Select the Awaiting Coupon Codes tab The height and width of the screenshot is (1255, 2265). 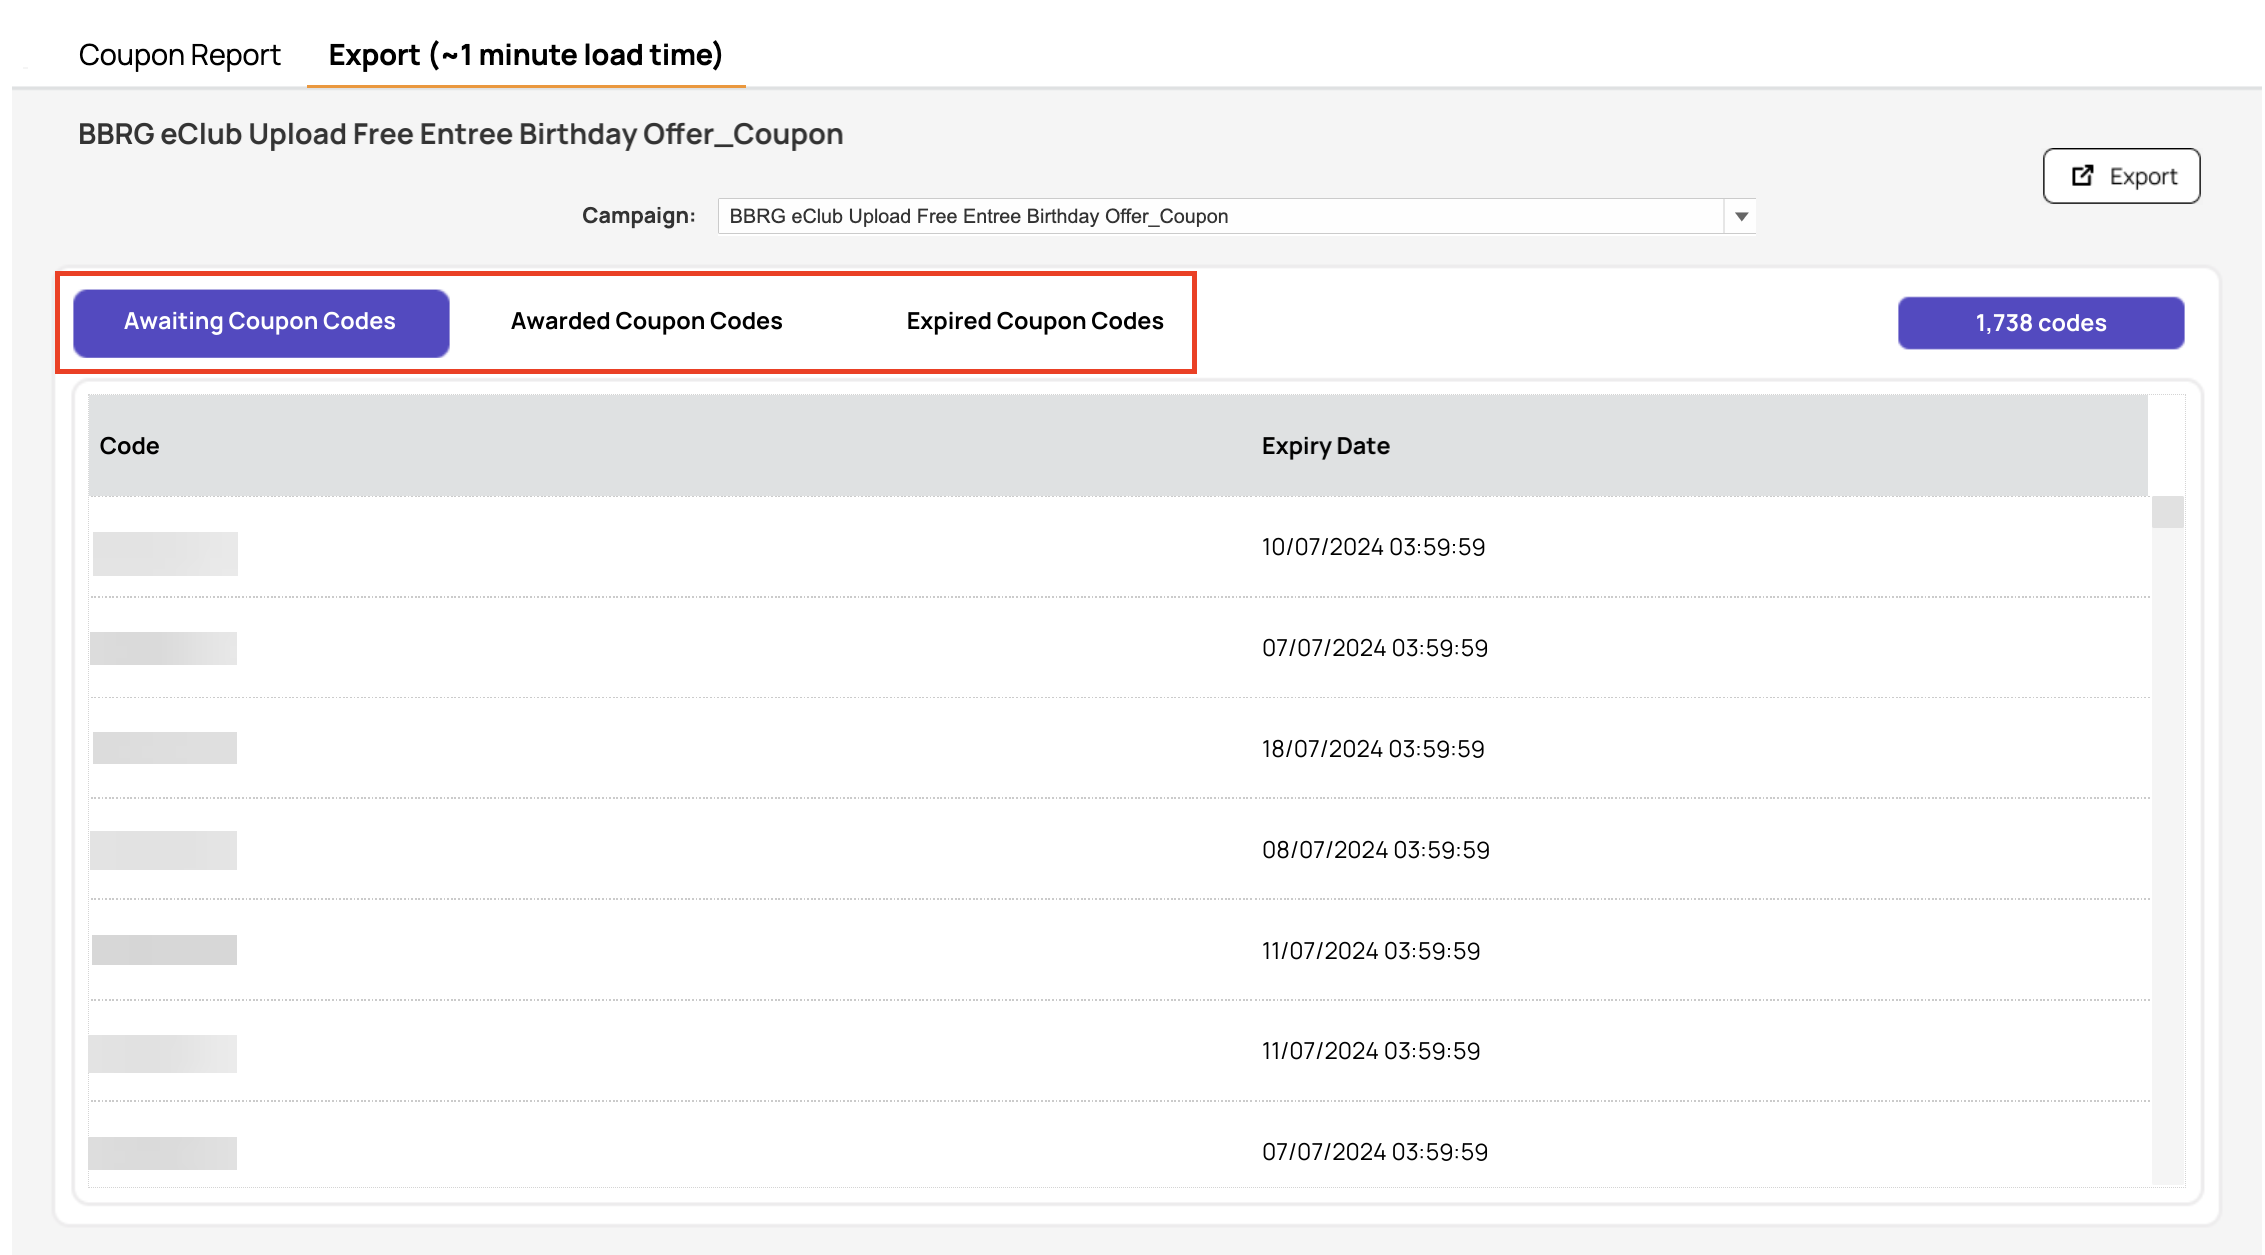click(x=261, y=322)
